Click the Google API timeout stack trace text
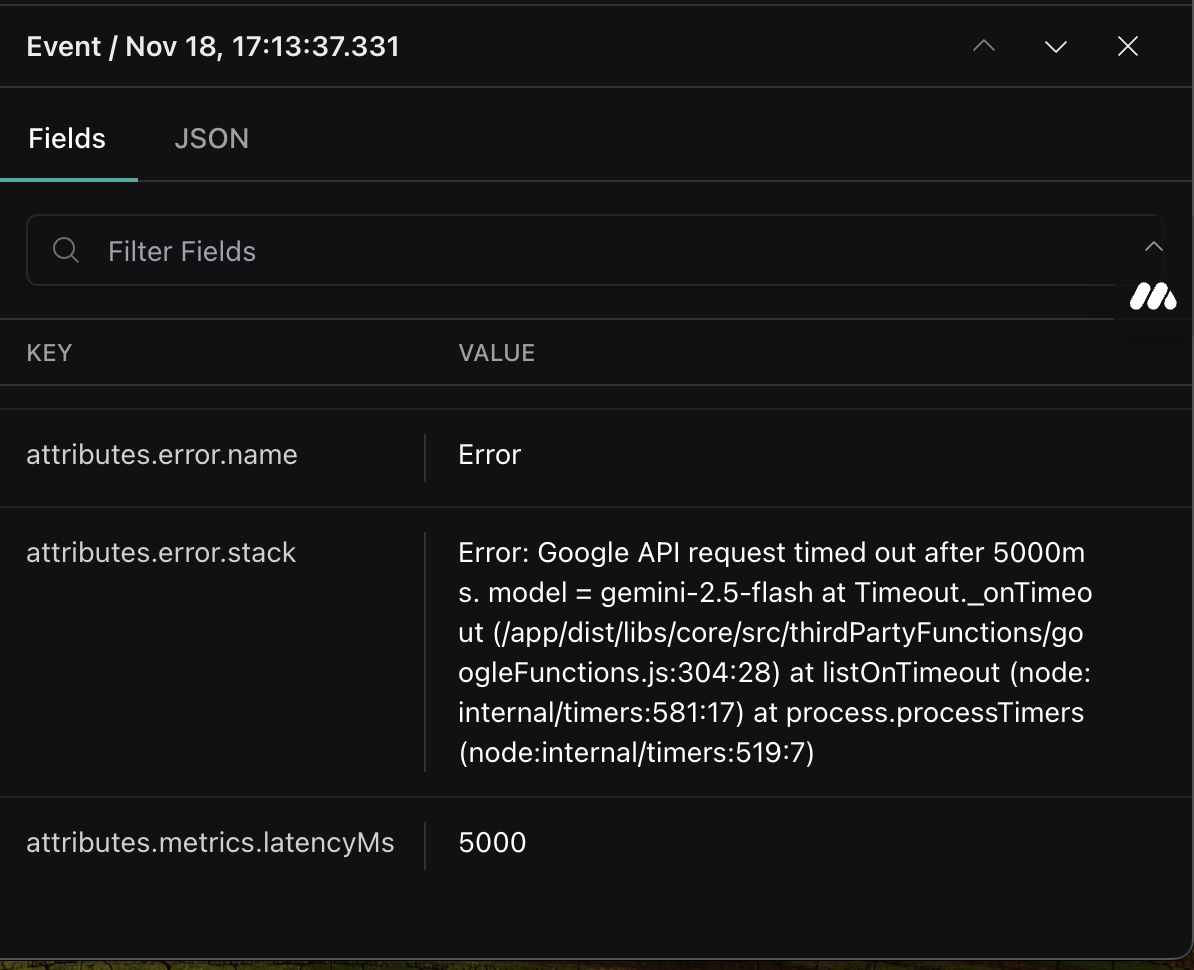The width and height of the screenshot is (1194, 970). pos(772,652)
